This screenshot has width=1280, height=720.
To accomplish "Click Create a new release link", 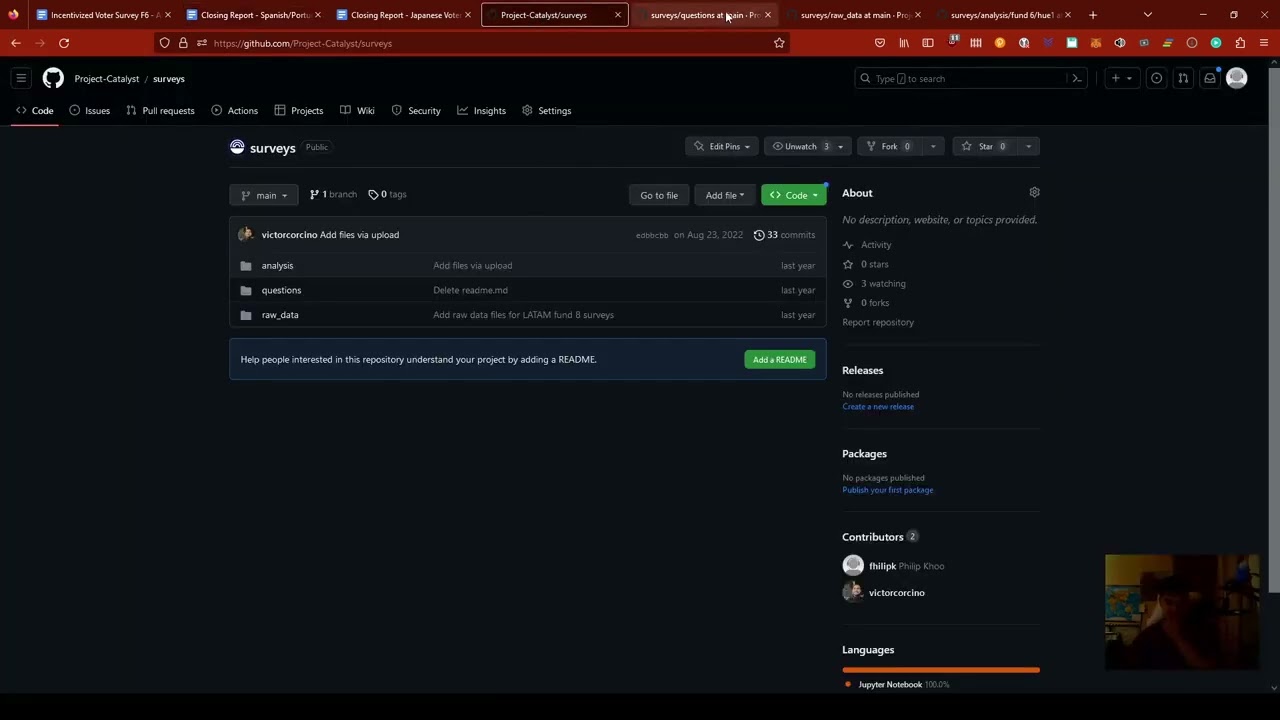I will point(878,407).
